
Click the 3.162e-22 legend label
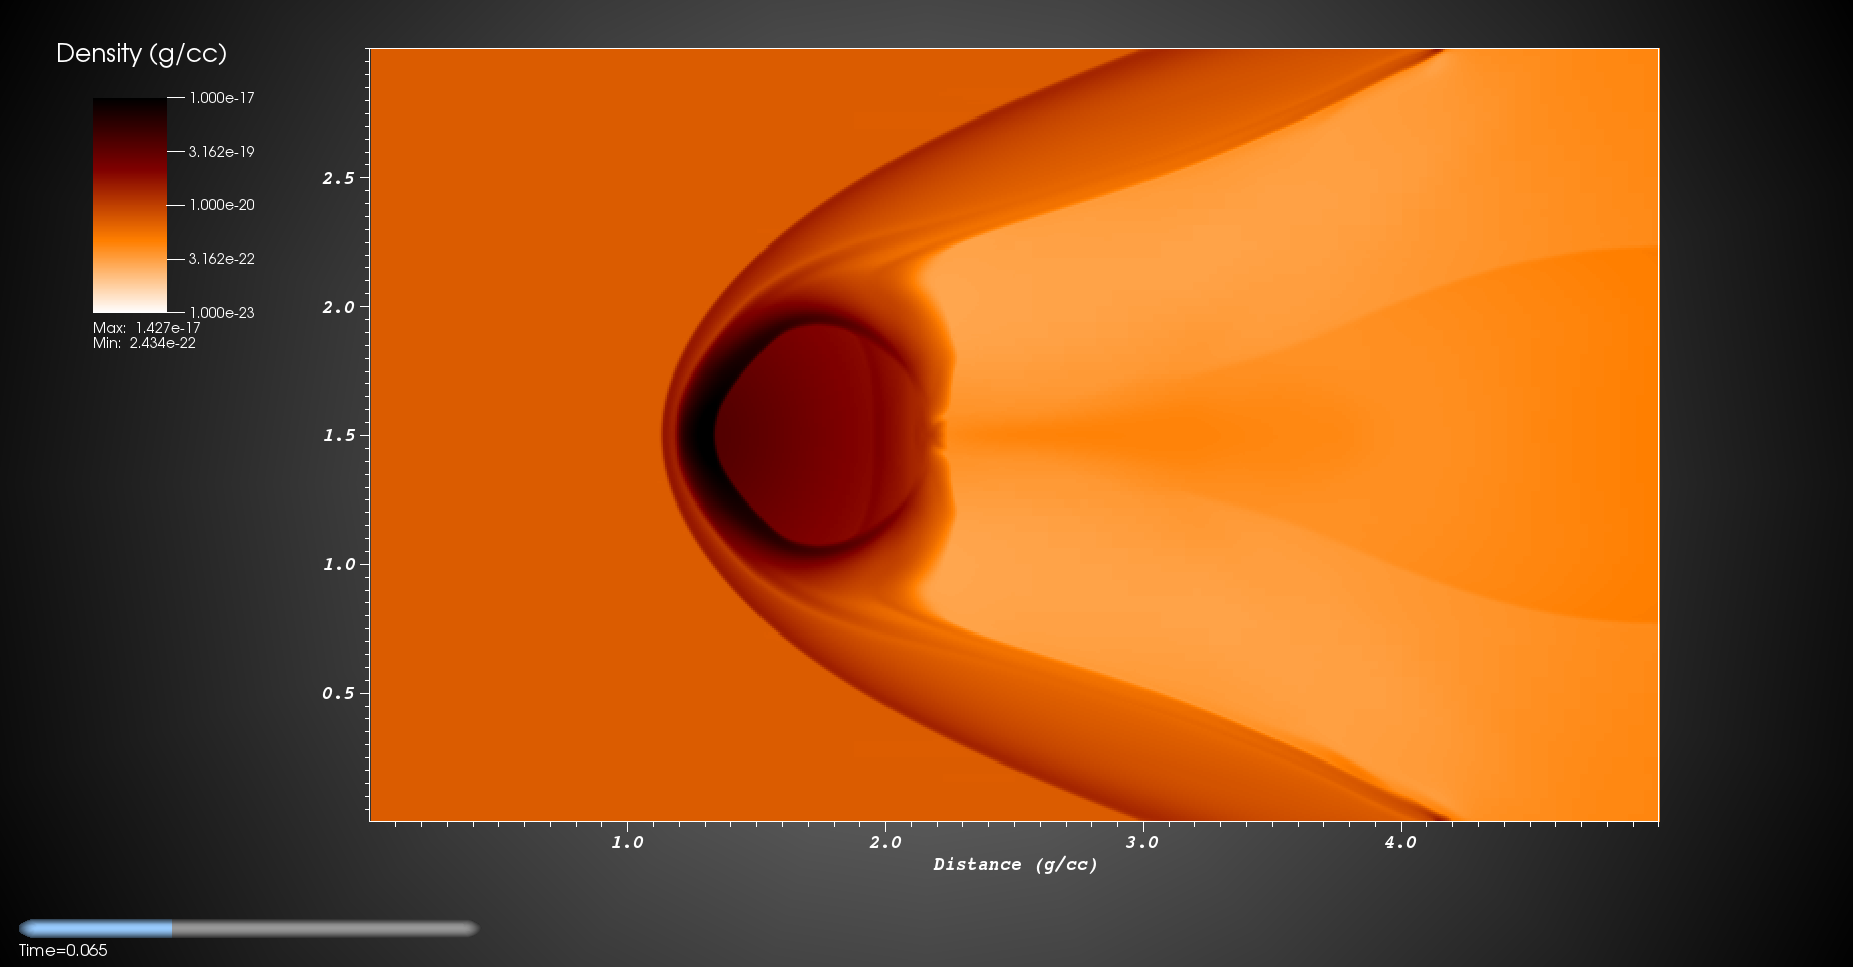click(x=222, y=259)
